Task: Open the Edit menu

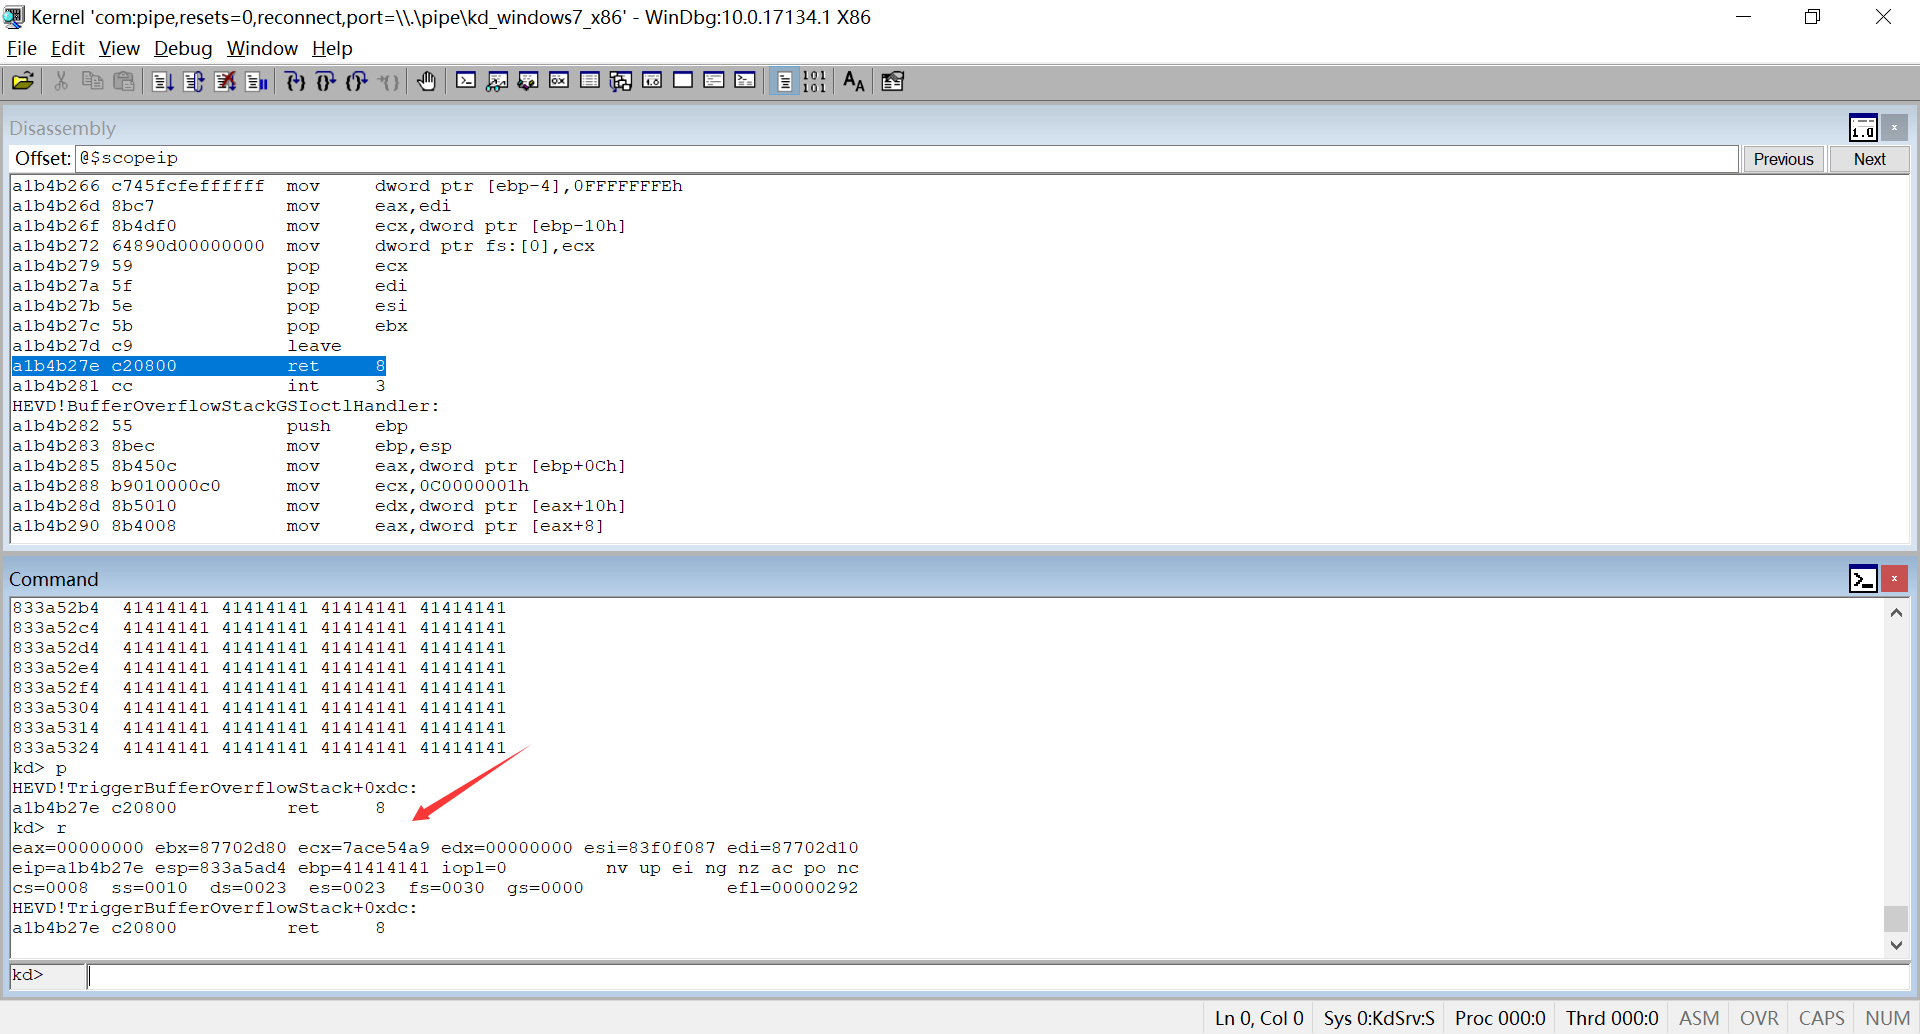Action: pos(68,48)
